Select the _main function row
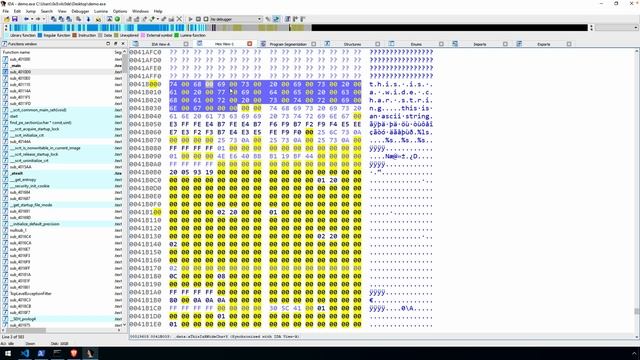Screen dimensions: 640x360 click(x=62, y=65)
